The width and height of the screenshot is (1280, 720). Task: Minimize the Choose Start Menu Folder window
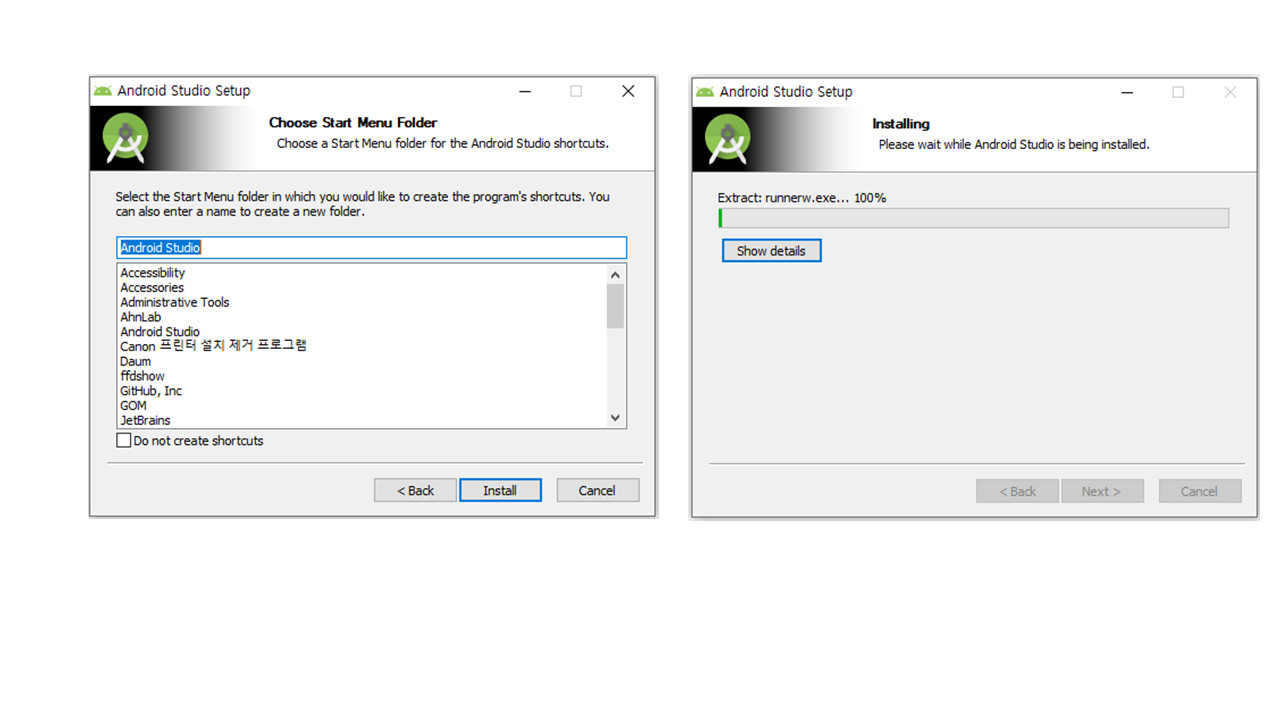[x=525, y=91]
